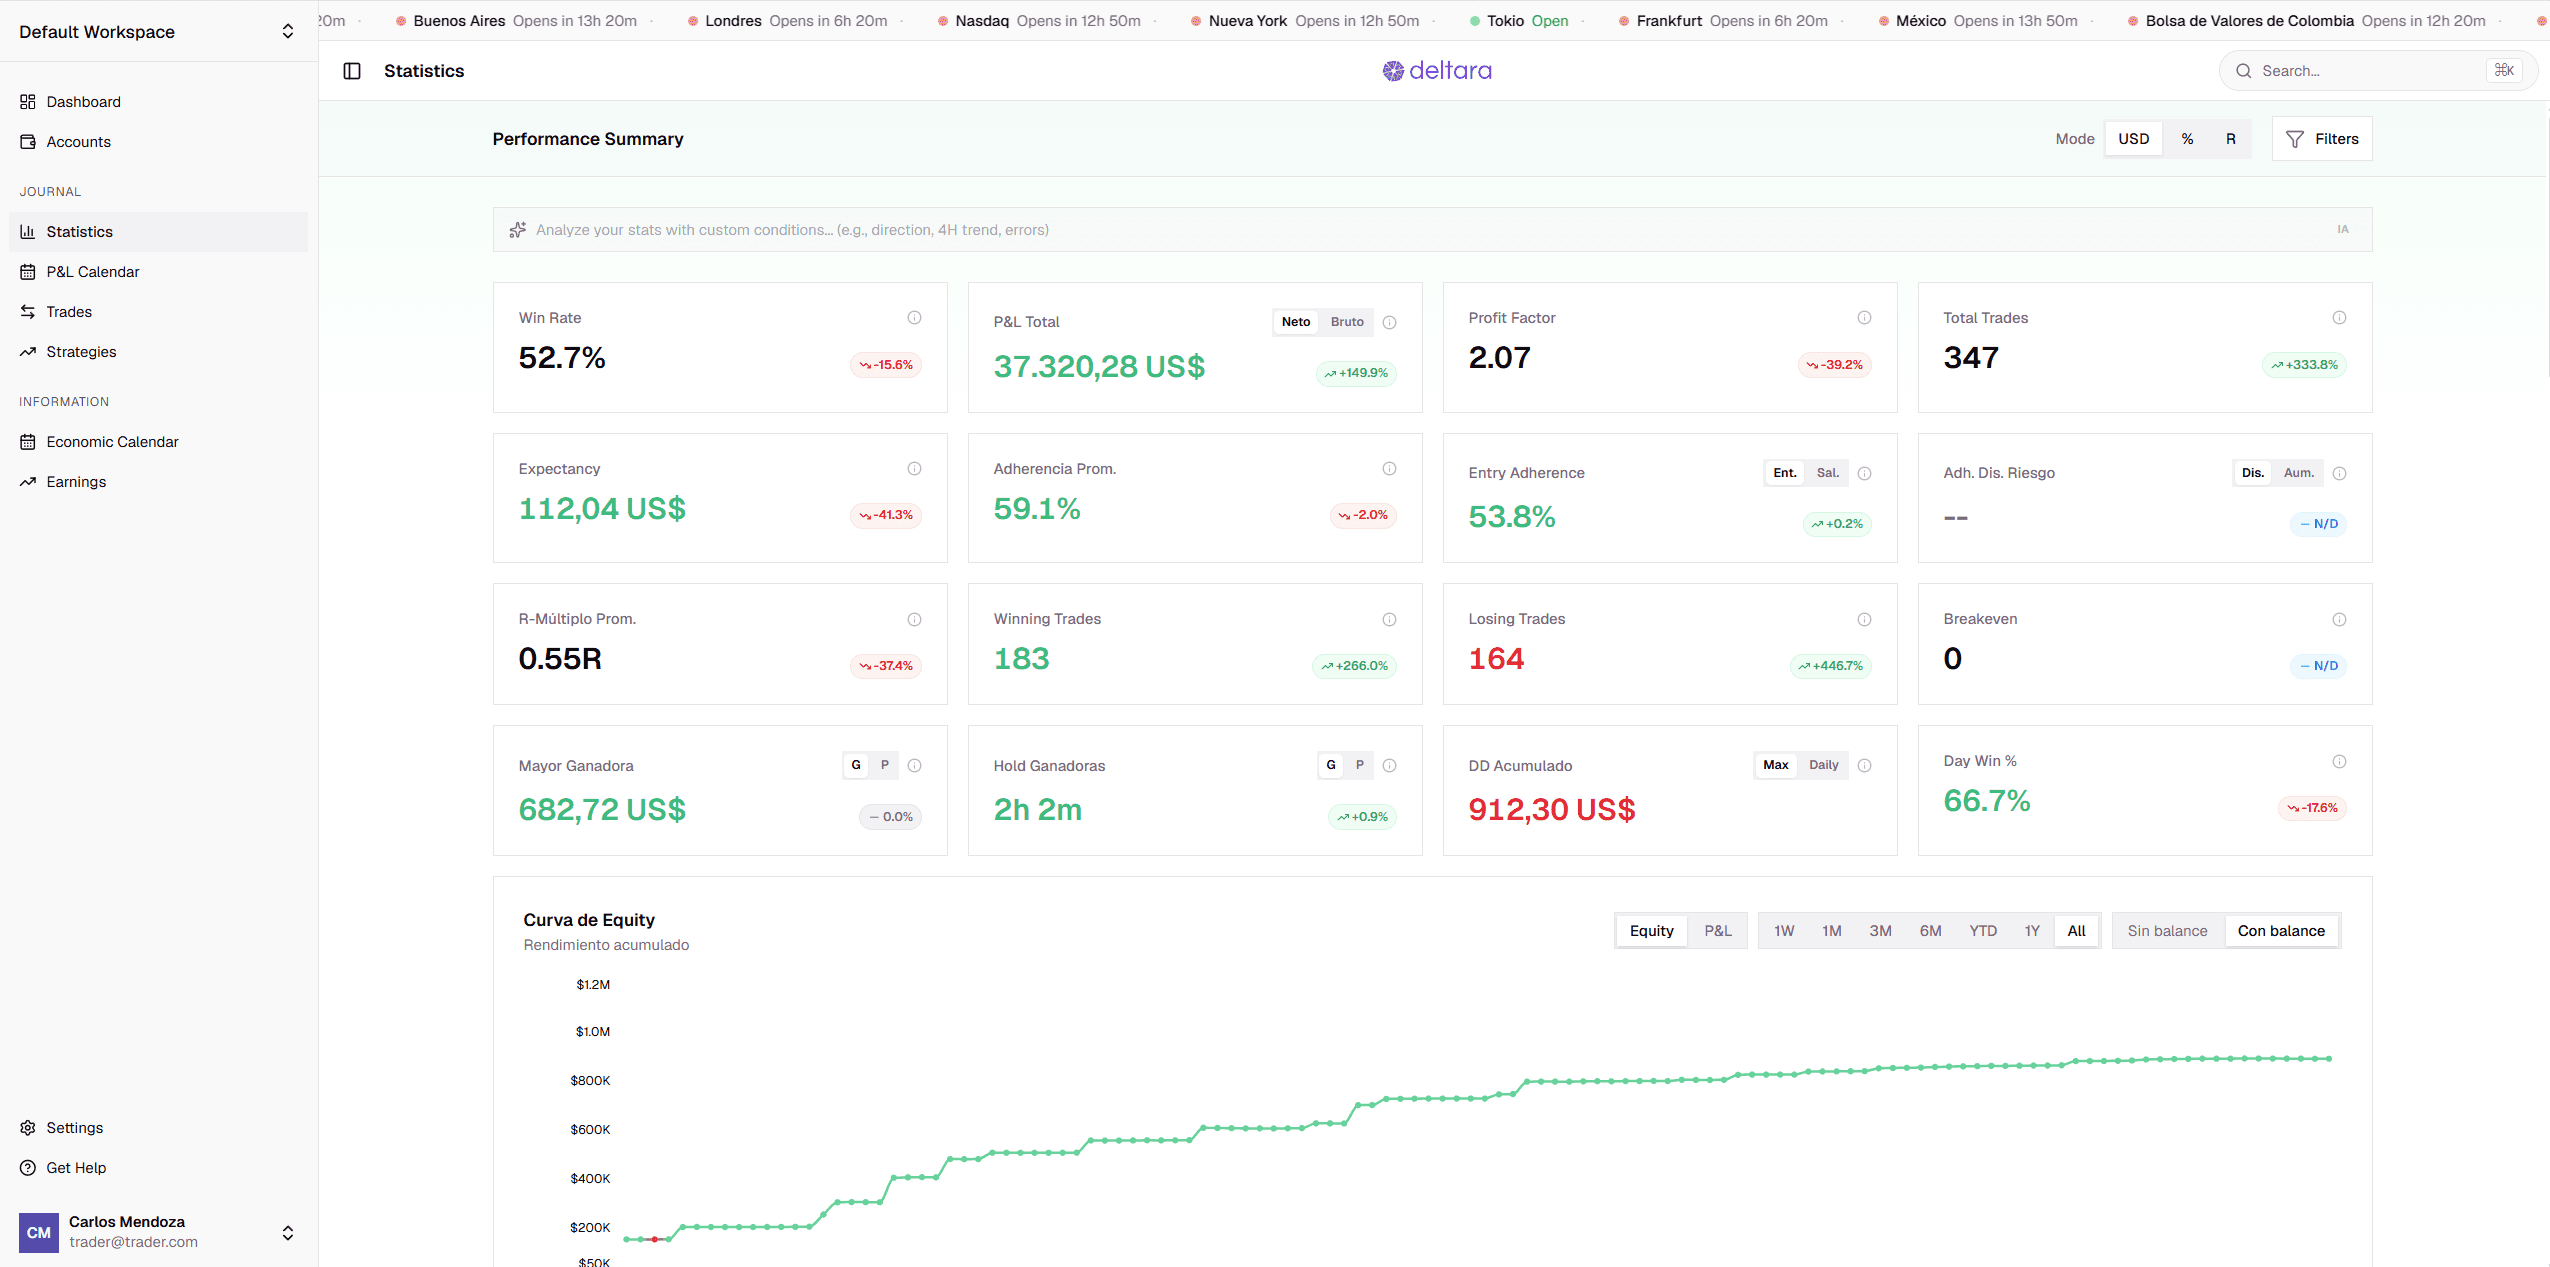Open P&L Calendar page

pyautogui.click(x=159, y=272)
